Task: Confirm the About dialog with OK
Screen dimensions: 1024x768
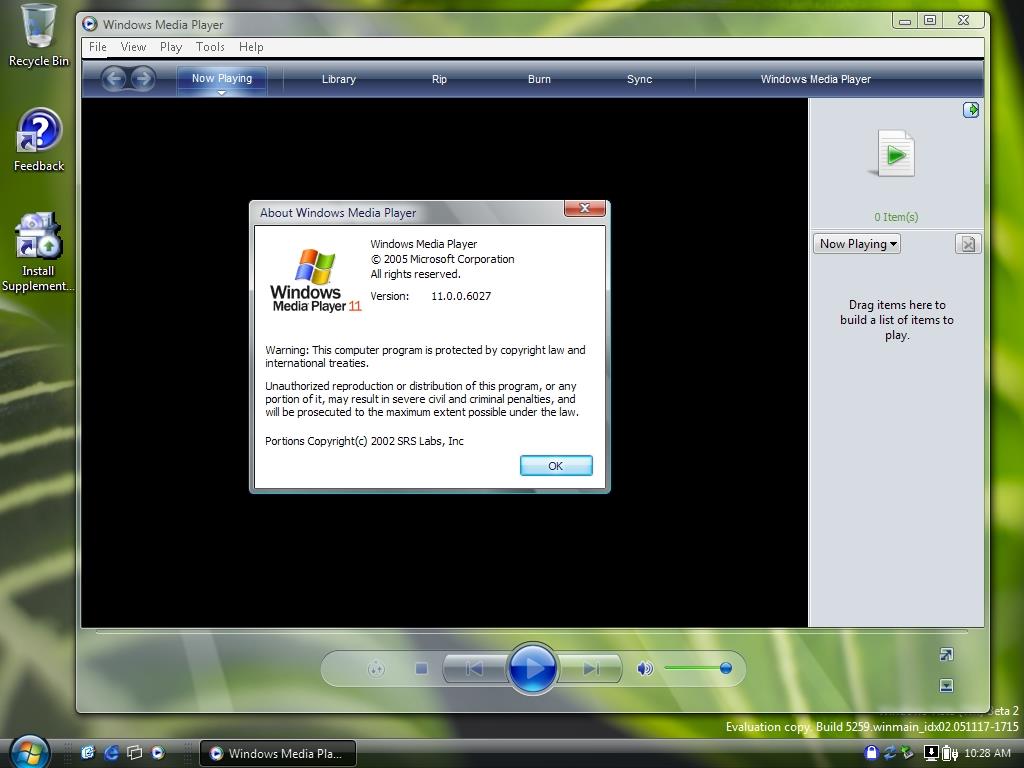Action: tap(556, 466)
